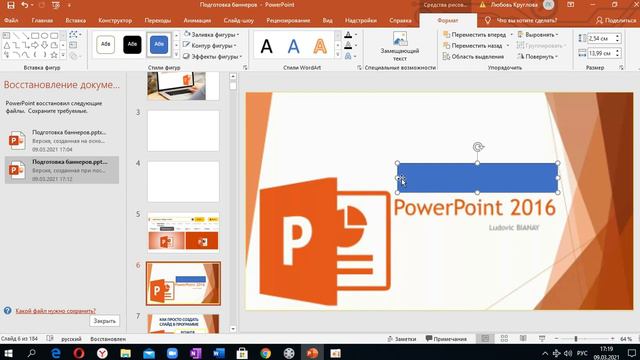Screen dimensions: 640x360
Task: Select the triangle shape in shapes gallery
Action: pyautogui.click(x=7, y=45)
